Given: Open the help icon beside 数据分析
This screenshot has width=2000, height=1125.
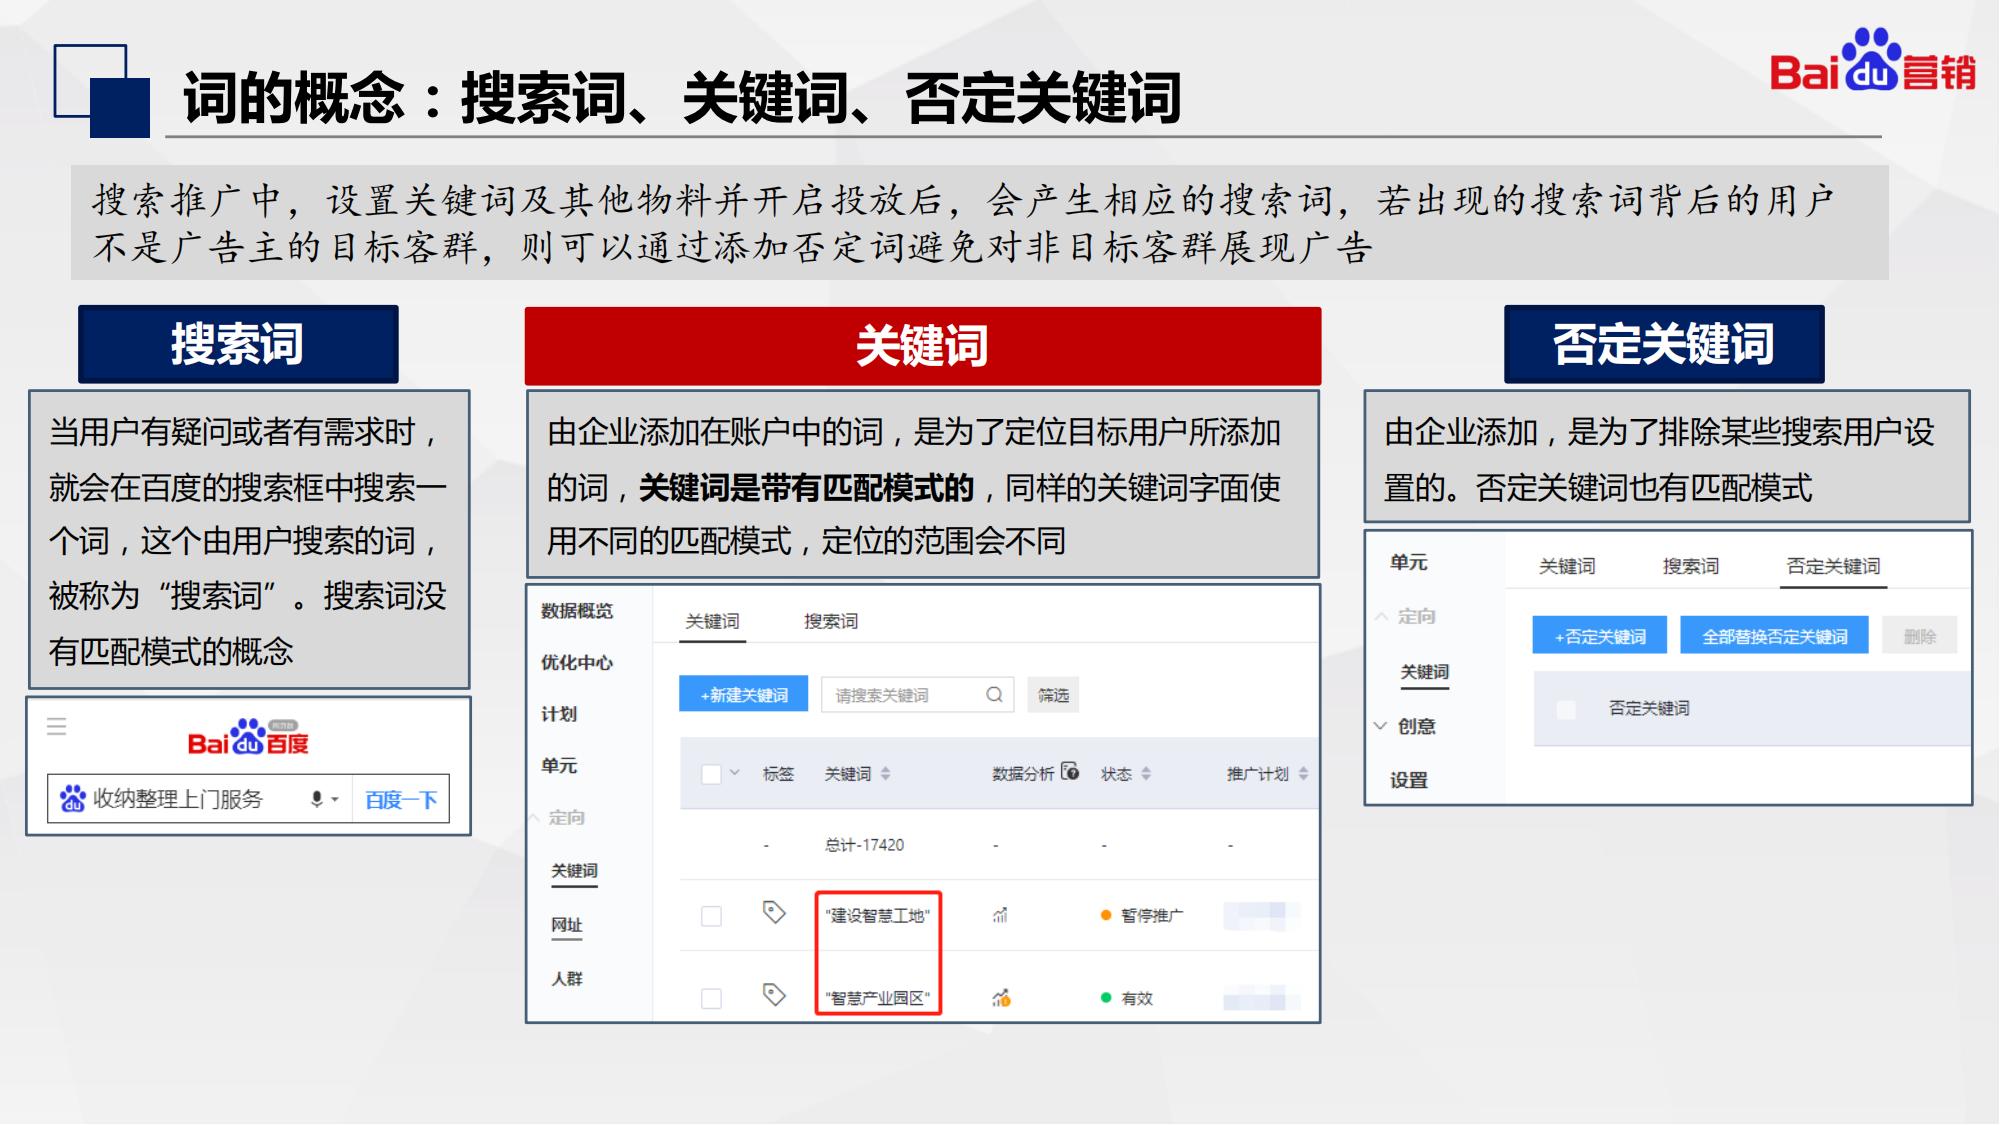Looking at the screenshot, I should tap(1070, 771).
